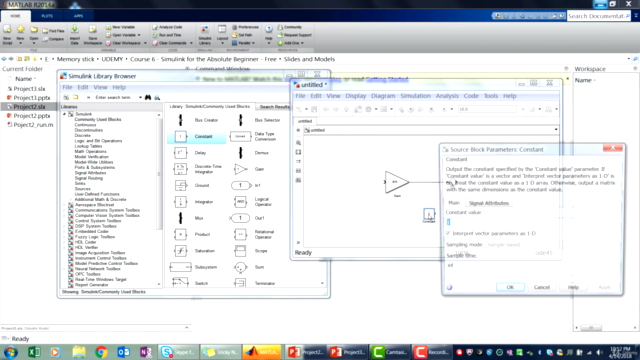Pick the Data Type Conversion block
The image size is (640, 360).
coord(240,136)
